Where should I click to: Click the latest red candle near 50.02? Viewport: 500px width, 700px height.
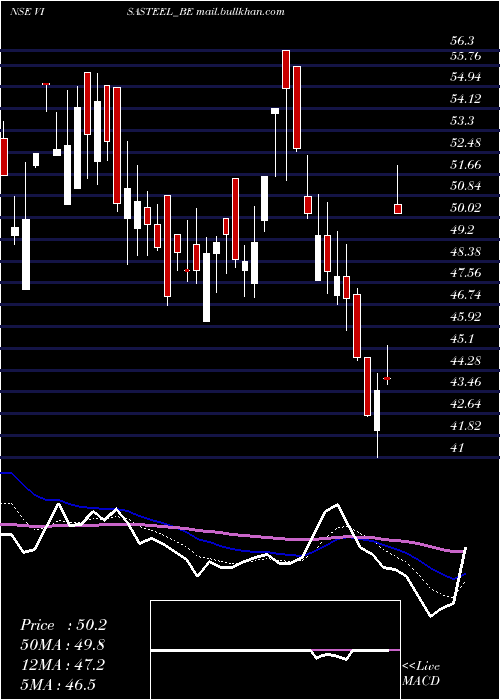[398, 208]
